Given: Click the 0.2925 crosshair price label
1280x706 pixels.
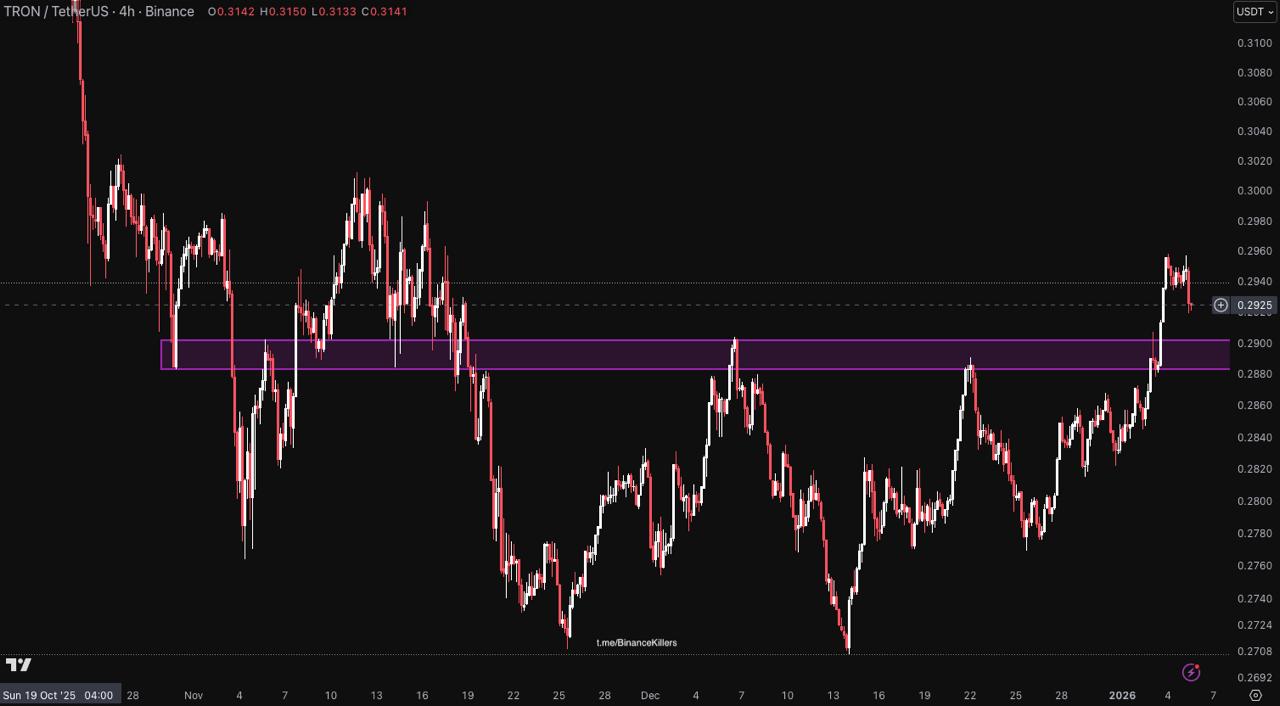Looking at the screenshot, I should [x=1255, y=305].
